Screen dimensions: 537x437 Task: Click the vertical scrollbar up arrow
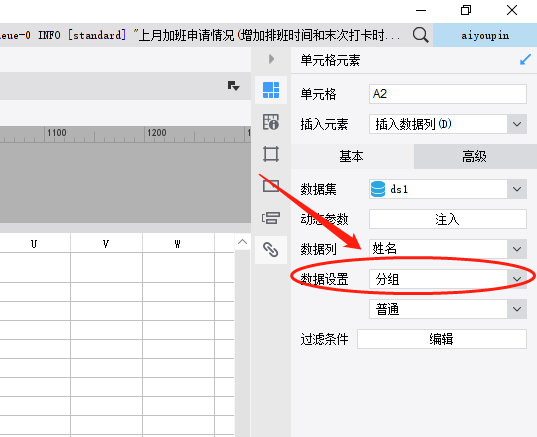pyautogui.click(x=242, y=242)
